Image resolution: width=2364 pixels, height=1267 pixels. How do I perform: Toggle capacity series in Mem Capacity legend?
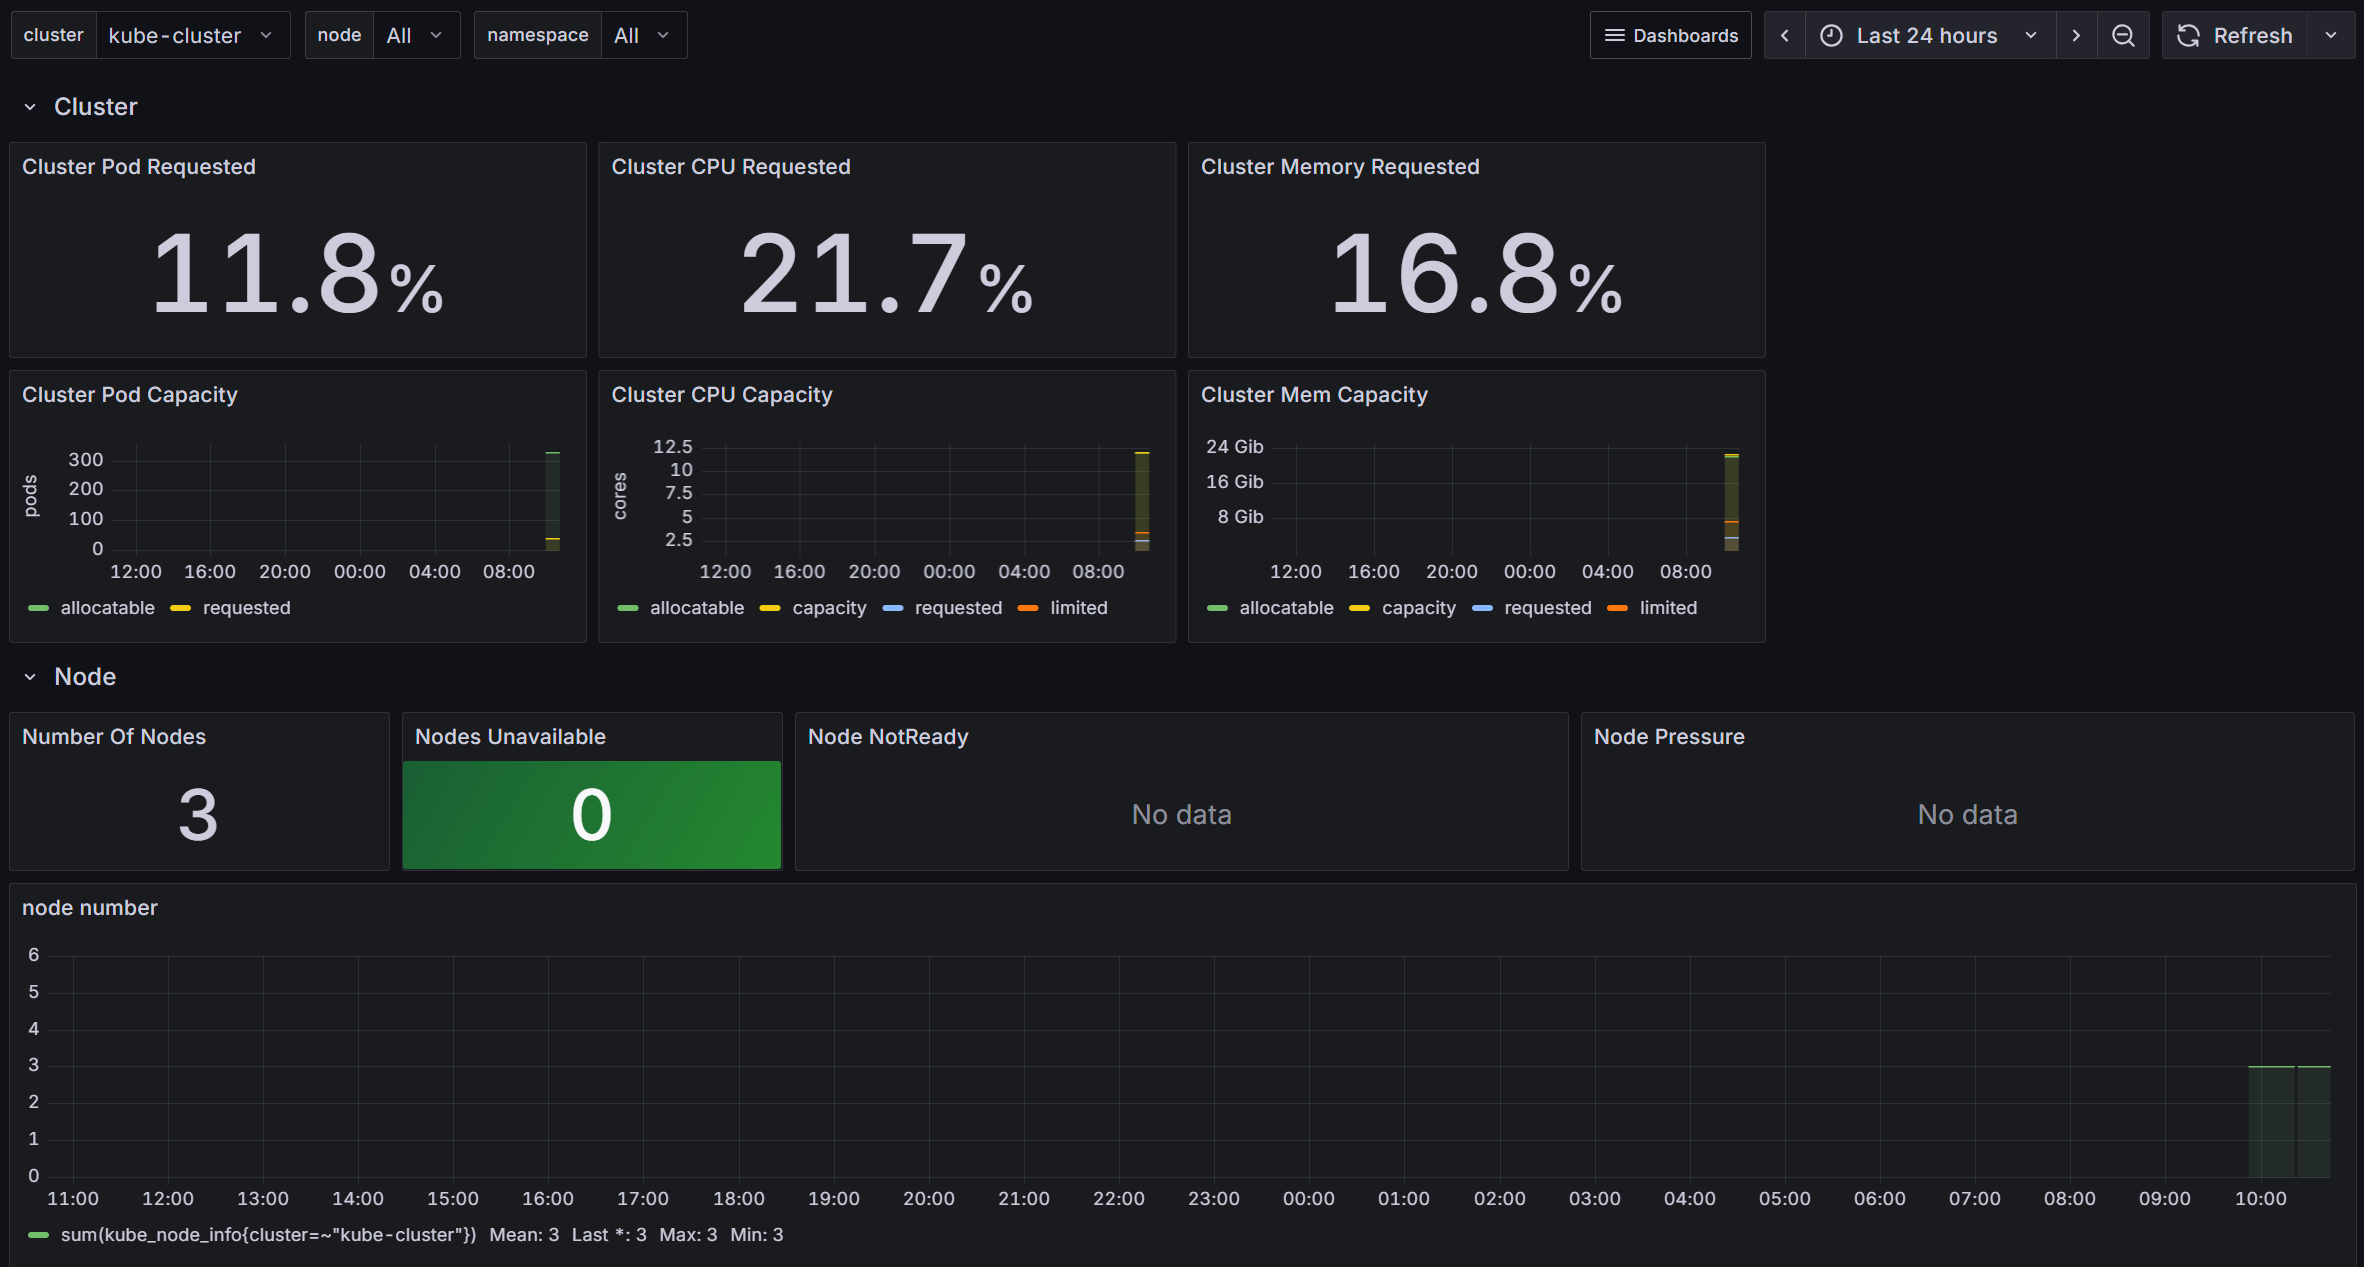(x=1418, y=608)
